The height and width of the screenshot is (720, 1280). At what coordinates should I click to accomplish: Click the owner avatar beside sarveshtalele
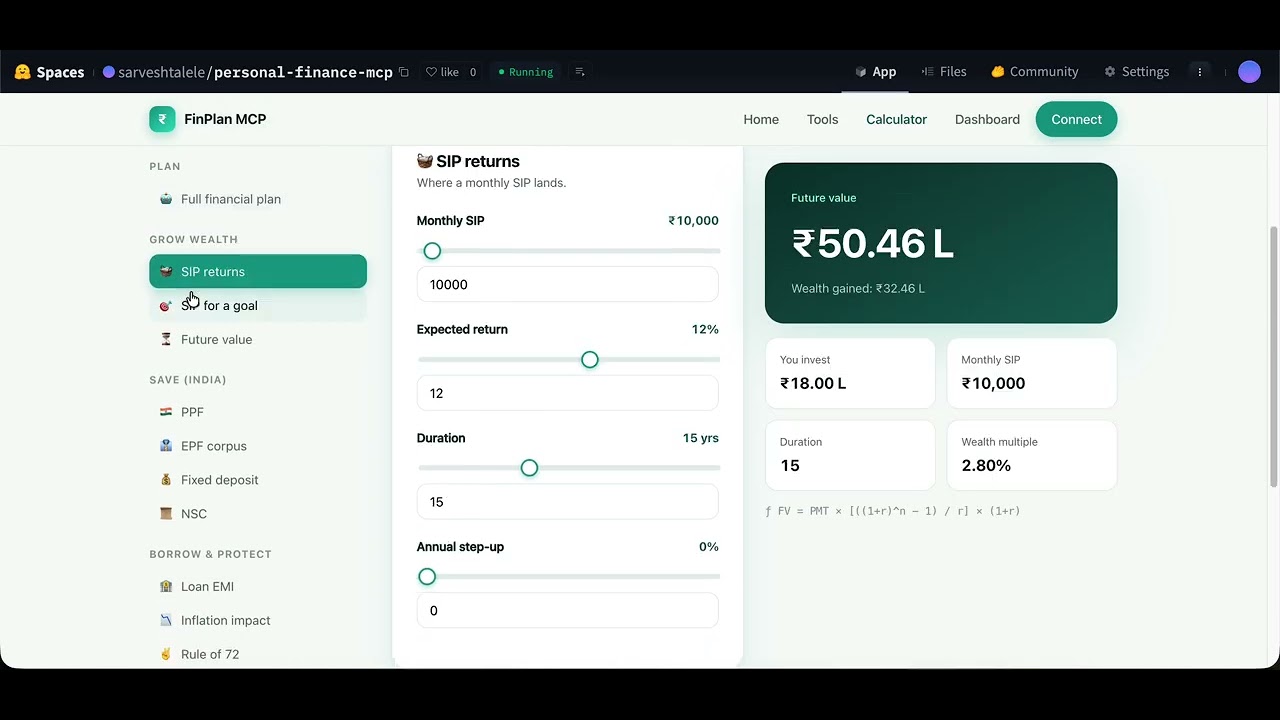(x=109, y=72)
